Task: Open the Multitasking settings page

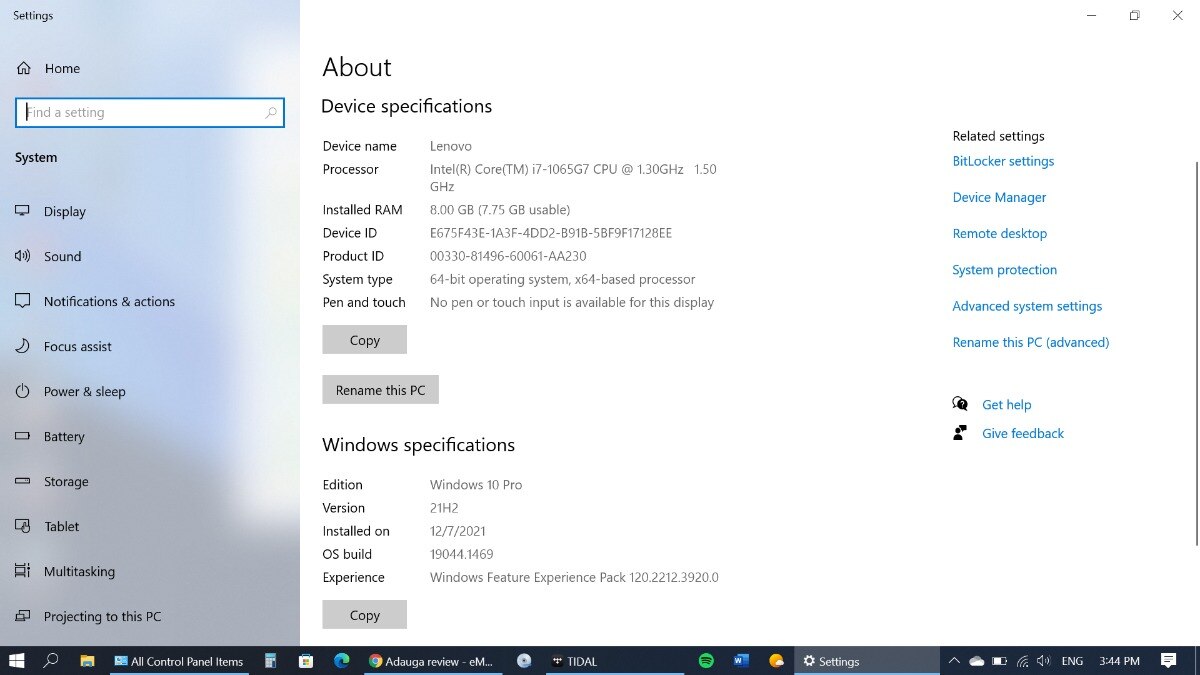Action: point(79,572)
